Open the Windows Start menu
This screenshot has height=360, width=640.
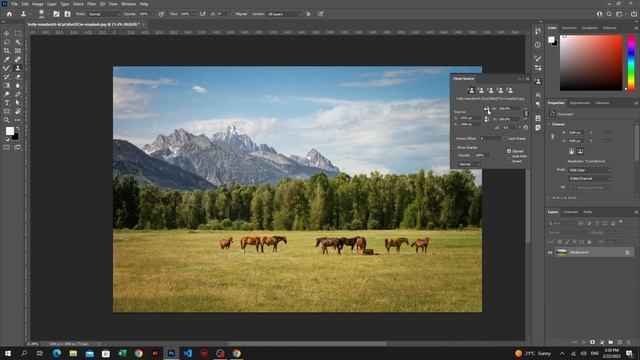pos(8,353)
